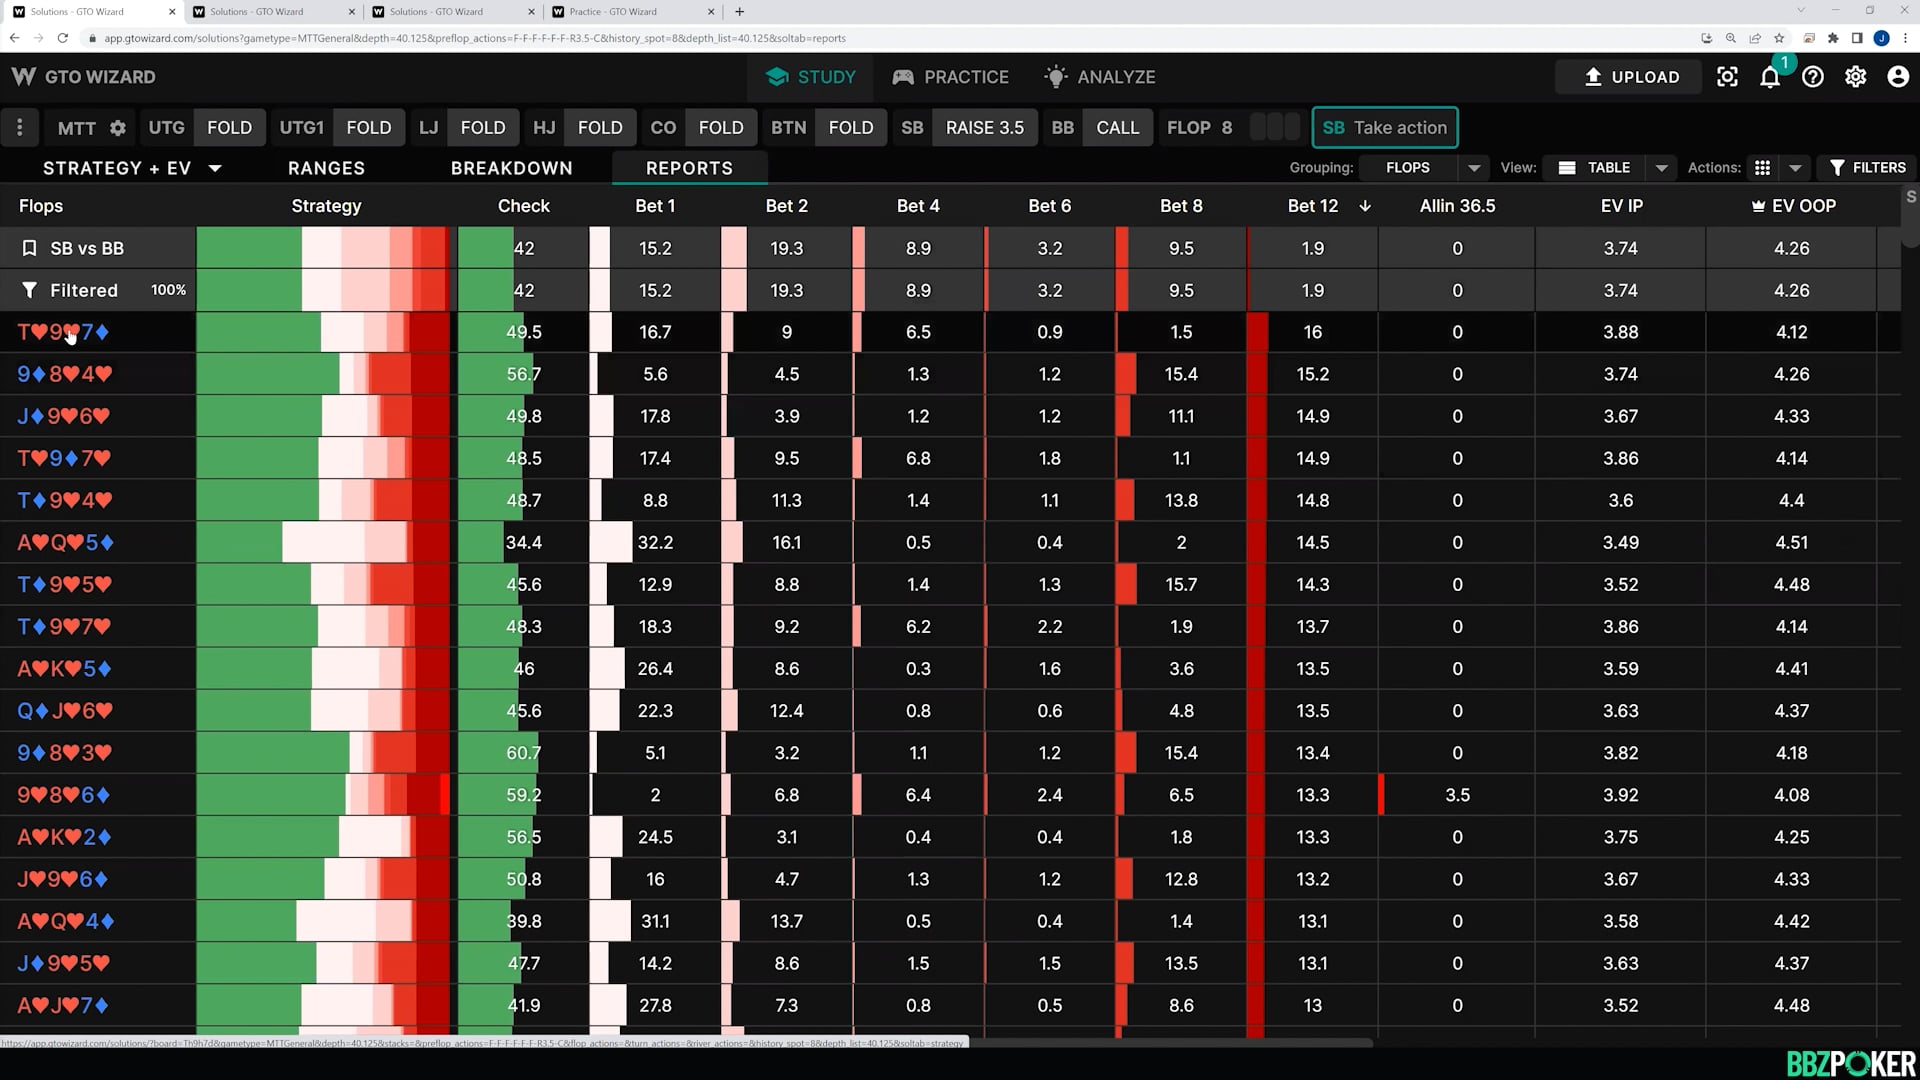The width and height of the screenshot is (1920, 1080).
Task: Click the screen capture scan icon
Action: [x=1727, y=77]
